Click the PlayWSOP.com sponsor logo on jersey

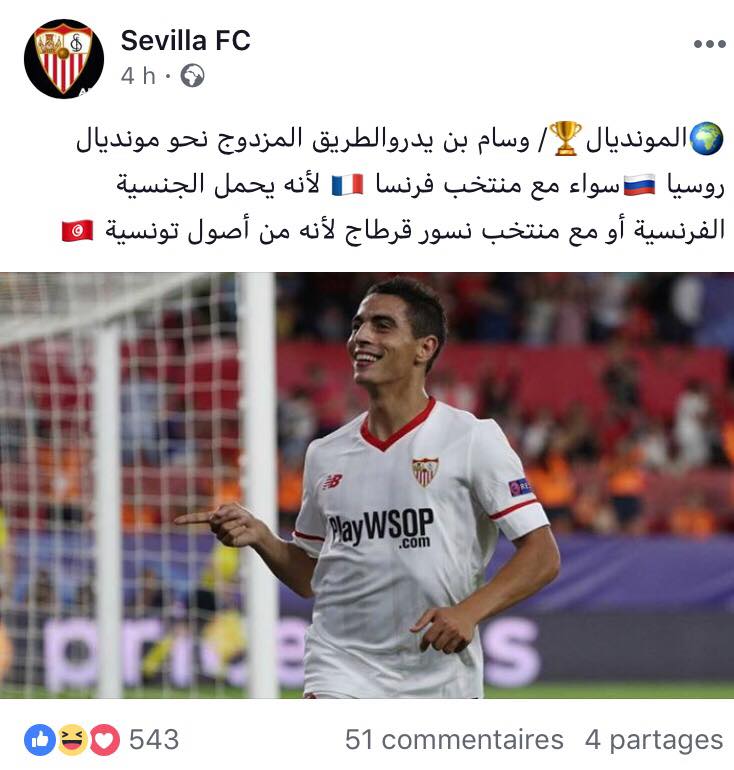pos(381,528)
